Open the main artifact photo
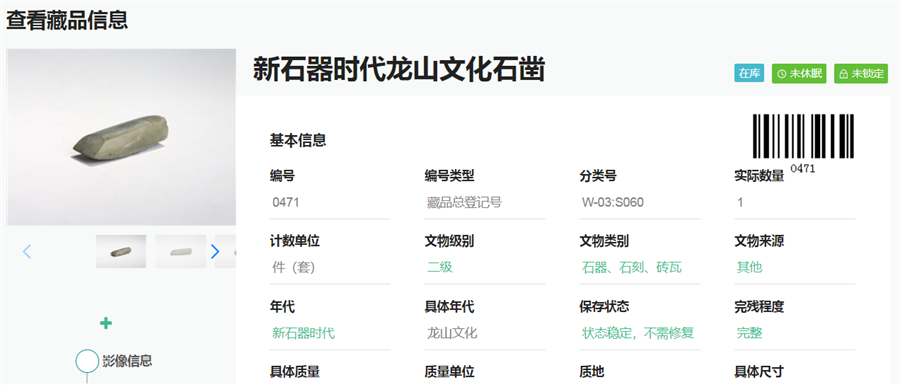 (x=121, y=137)
